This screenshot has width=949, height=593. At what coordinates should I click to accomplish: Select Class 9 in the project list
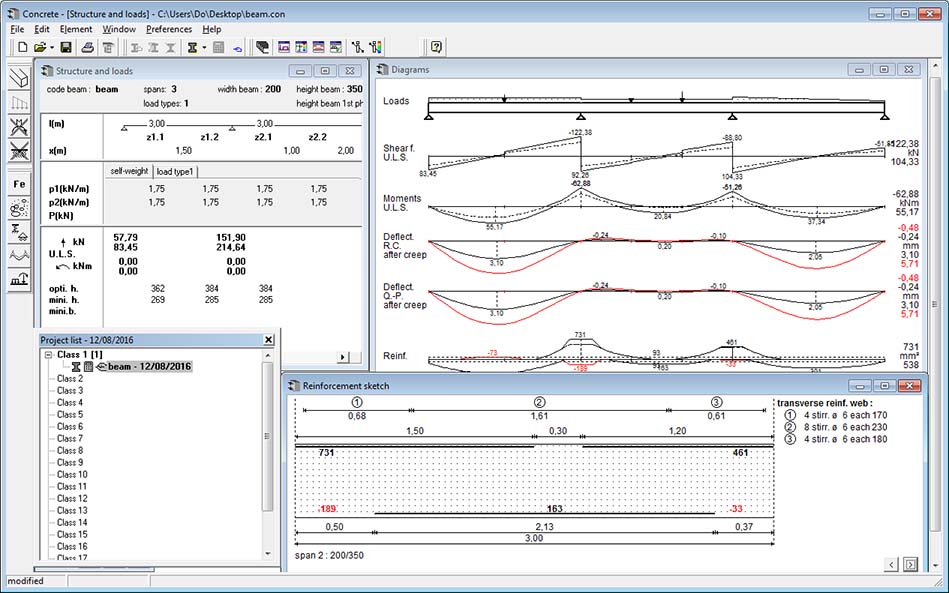pyautogui.click(x=70, y=462)
